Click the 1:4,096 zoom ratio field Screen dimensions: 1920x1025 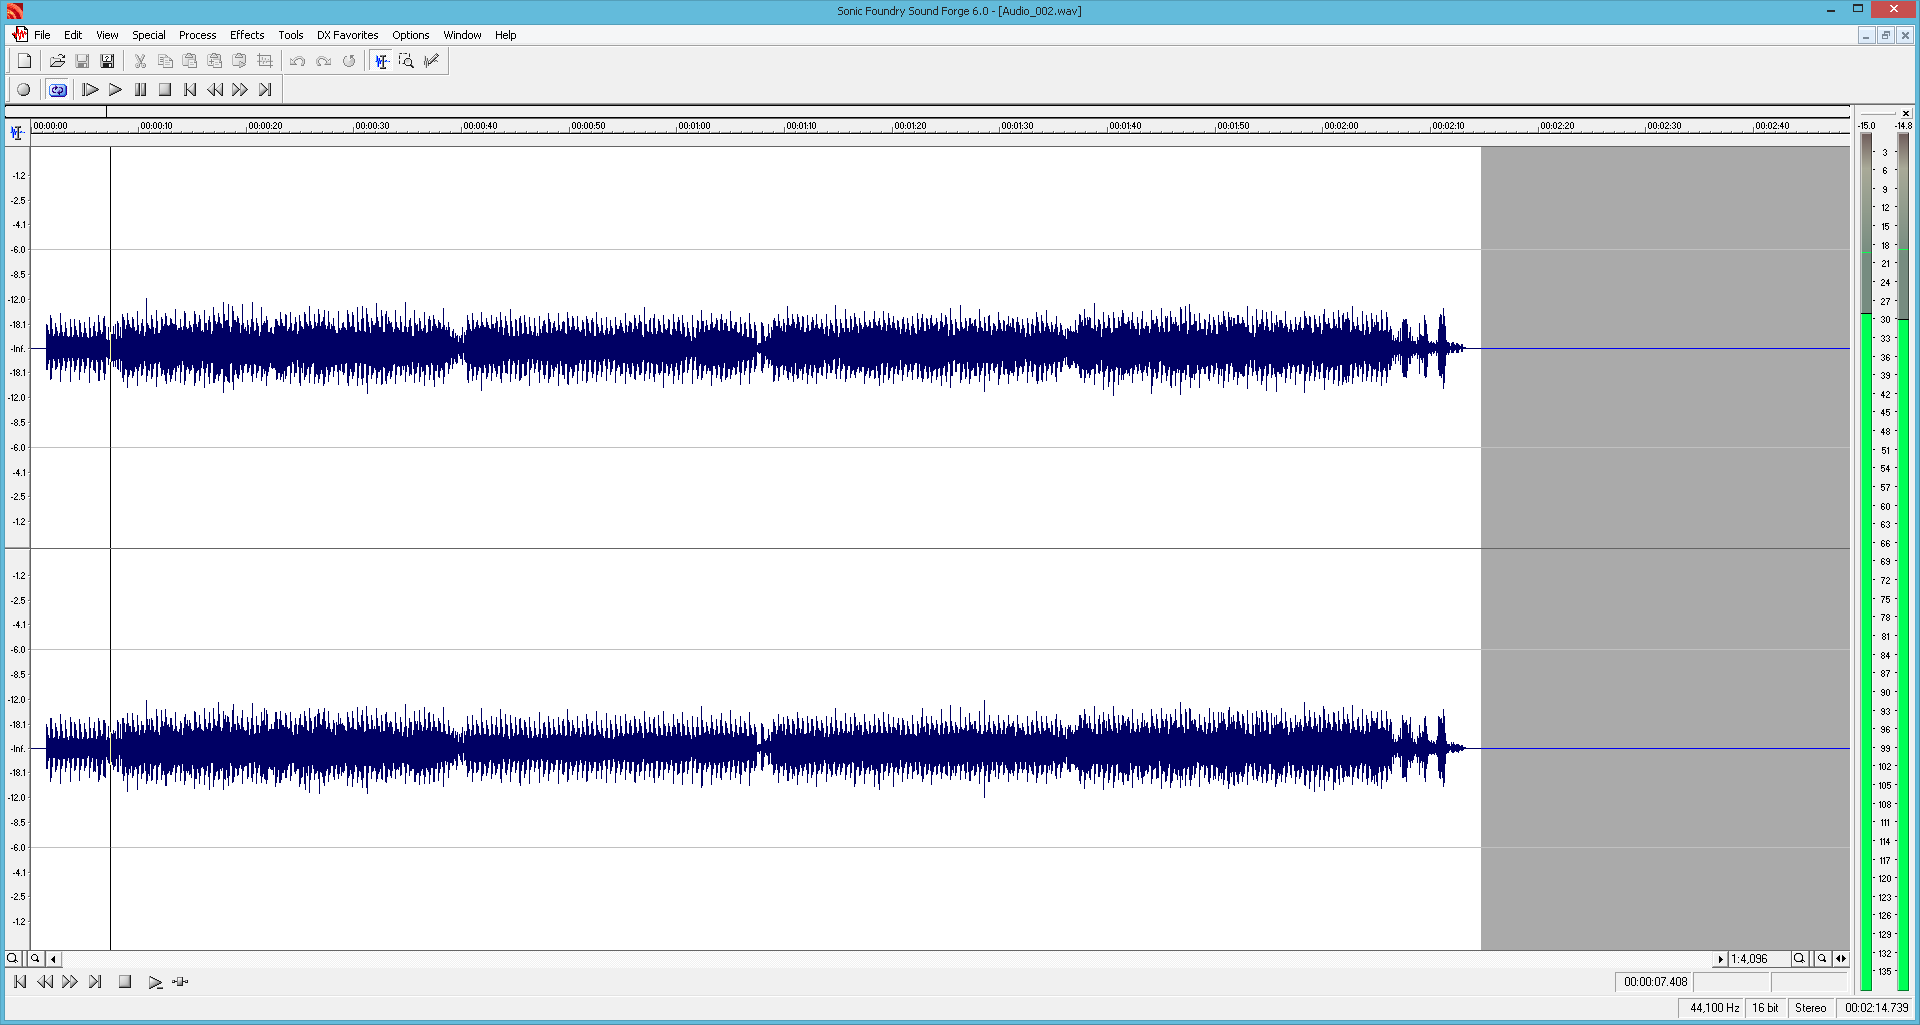coord(1759,959)
